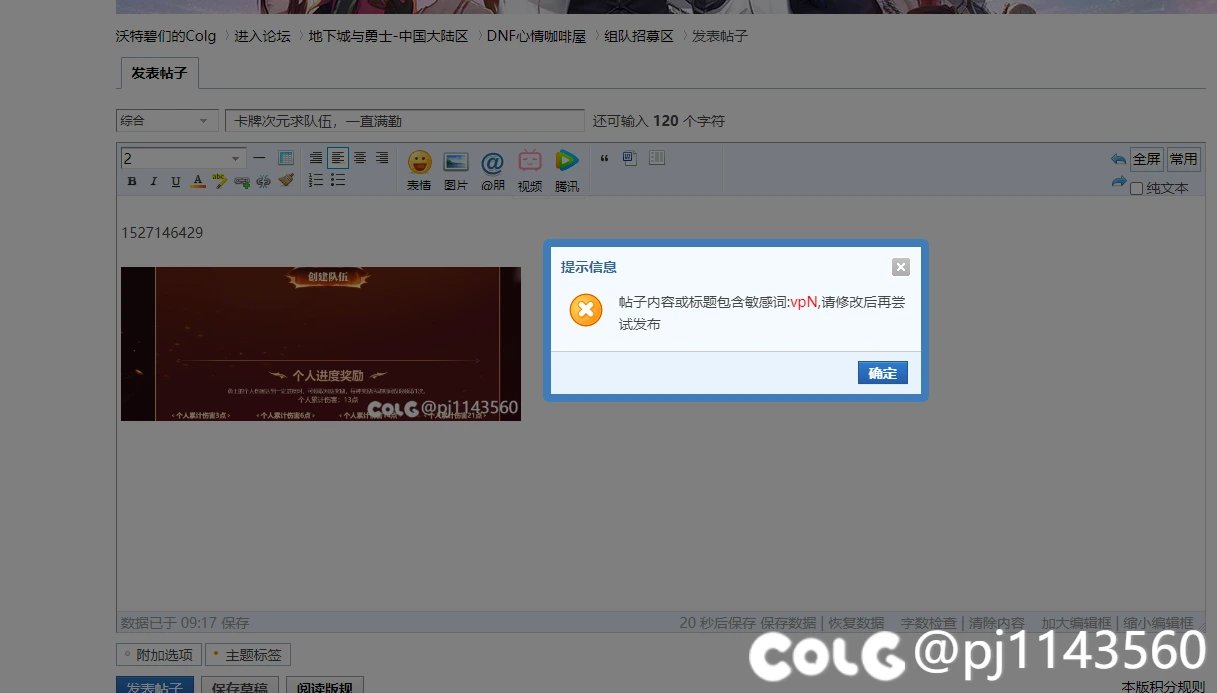
Task: Click 保存数据 in editor status bar
Action: pyautogui.click(x=788, y=623)
